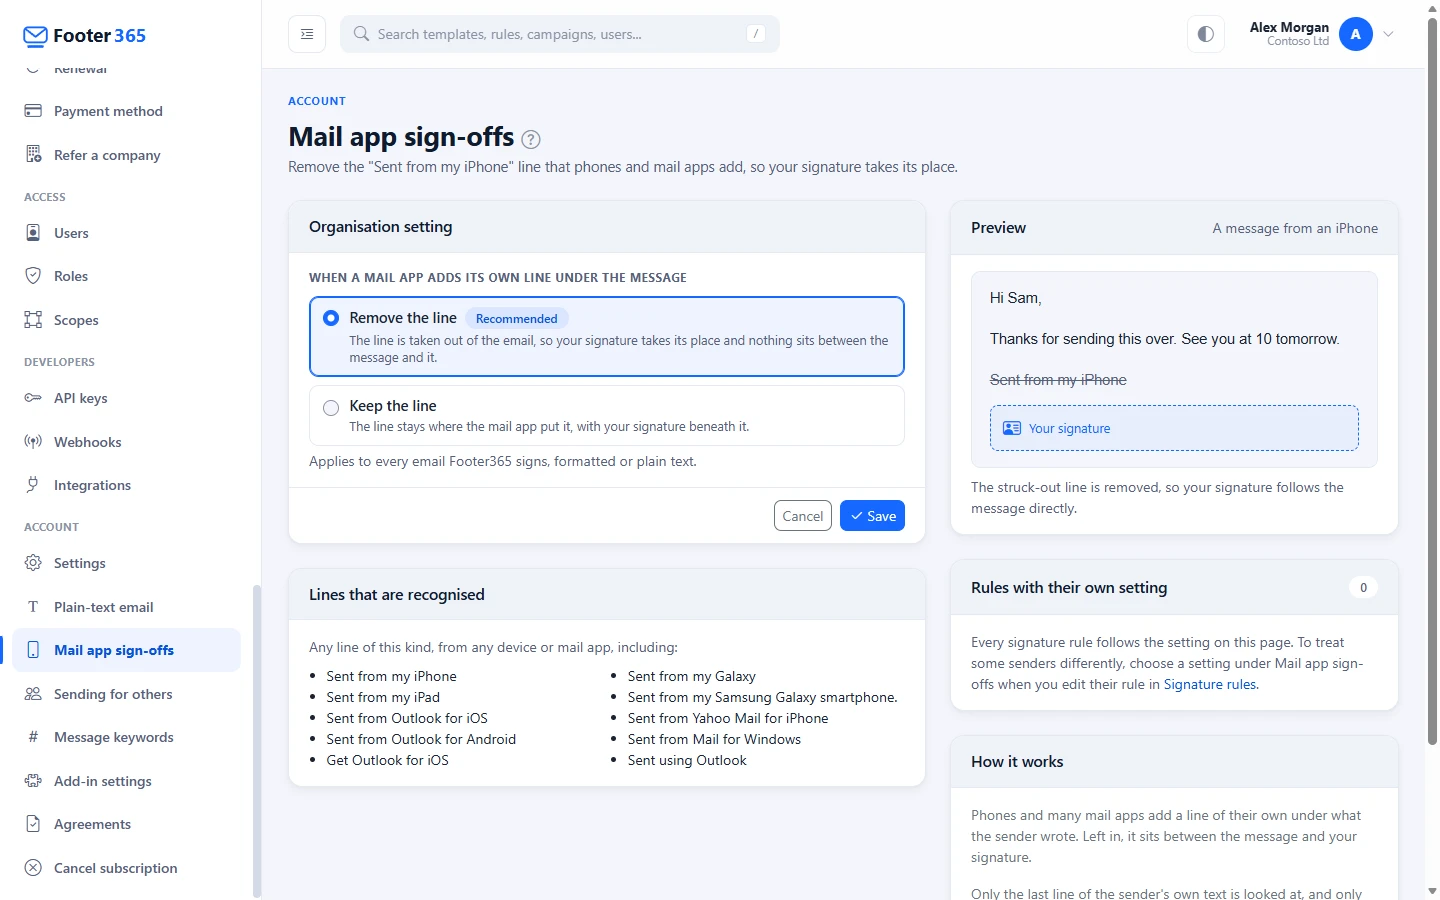This screenshot has width=1440, height=900.
Task: Click the Plain-text email T icon
Action: (x=33, y=607)
